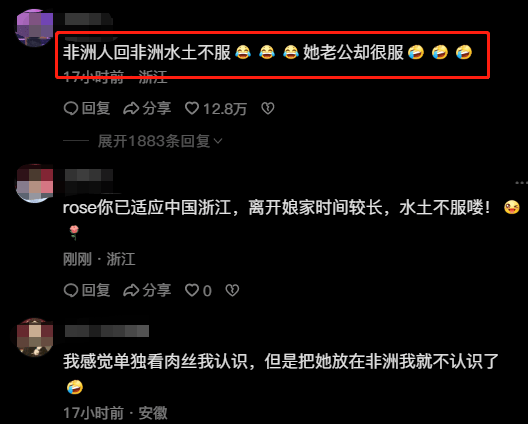528x424 pixels.
Task: Open the third commenter's avatar
Action: click(x=34, y=337)
